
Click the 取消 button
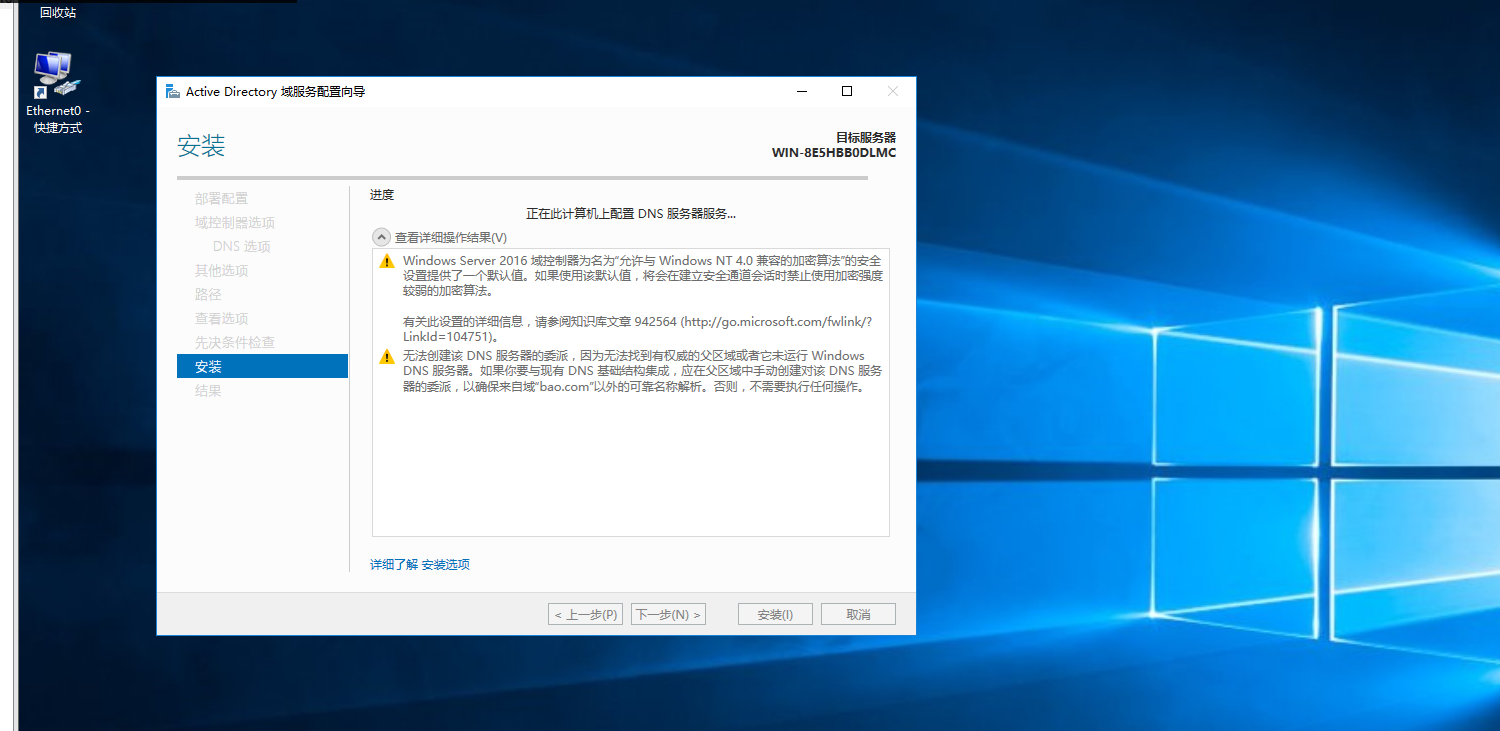point(858,614)
